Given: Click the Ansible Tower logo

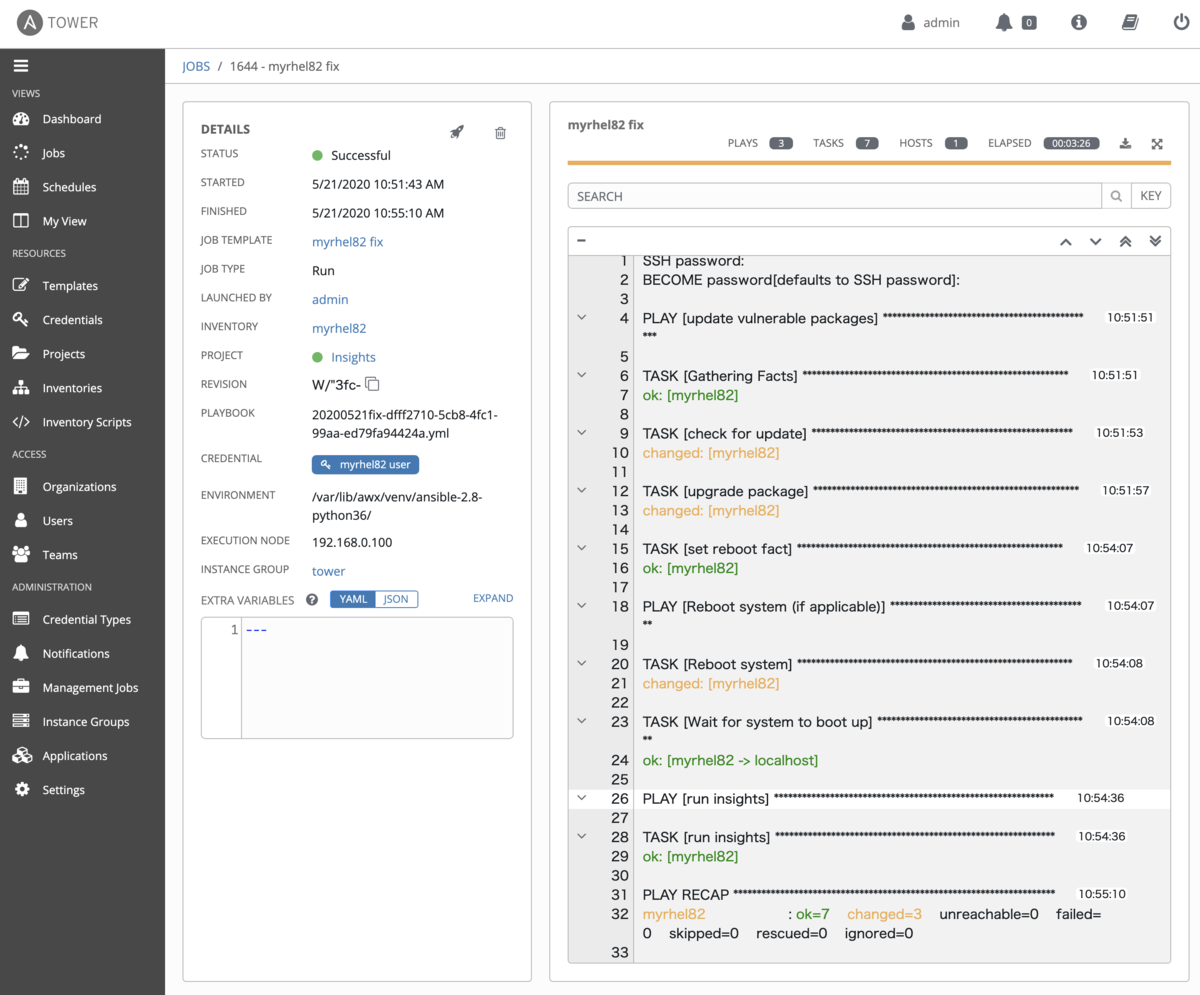Looking at the screenshot, I should tap(57, 22).
